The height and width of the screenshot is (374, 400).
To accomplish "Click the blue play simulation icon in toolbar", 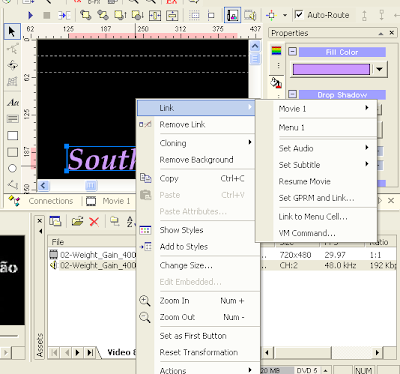I will pyautogui.click(x=31, y=15).
